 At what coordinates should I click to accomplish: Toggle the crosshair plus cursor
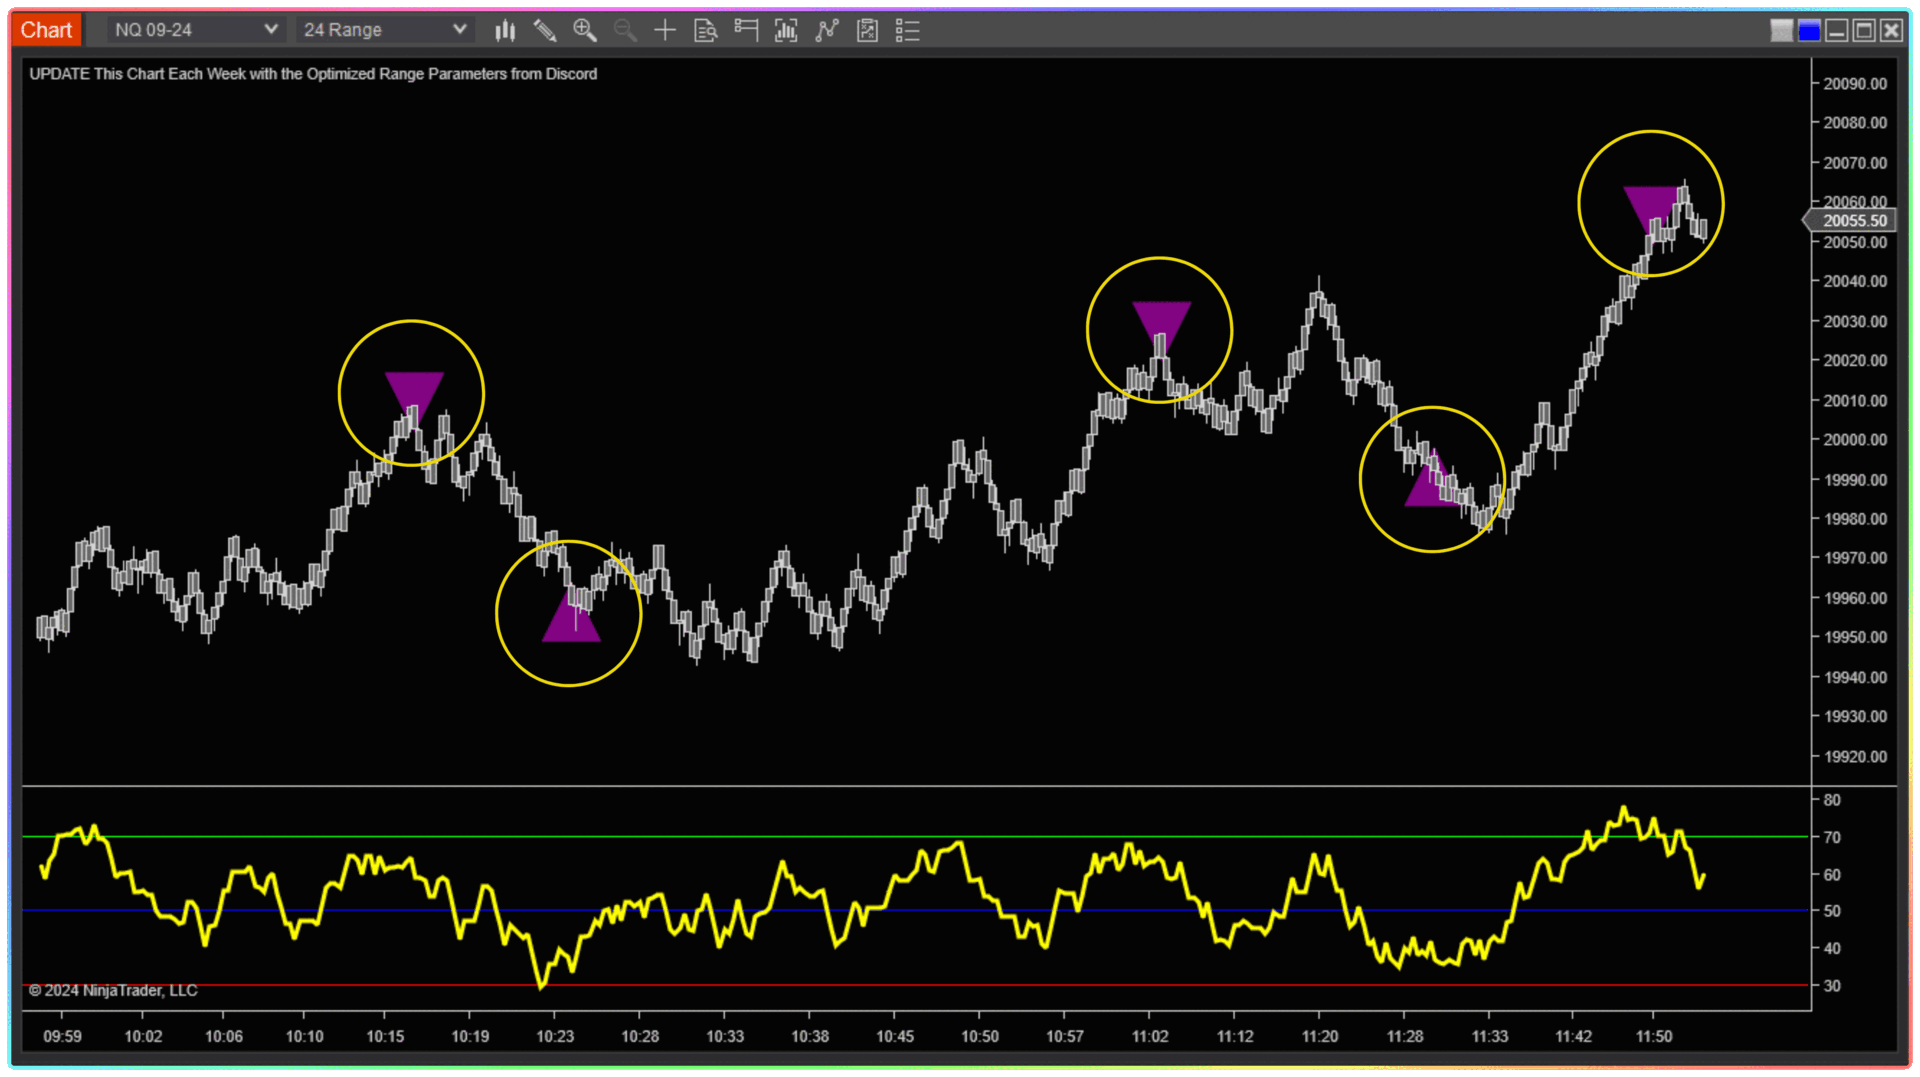pos(665,30)
